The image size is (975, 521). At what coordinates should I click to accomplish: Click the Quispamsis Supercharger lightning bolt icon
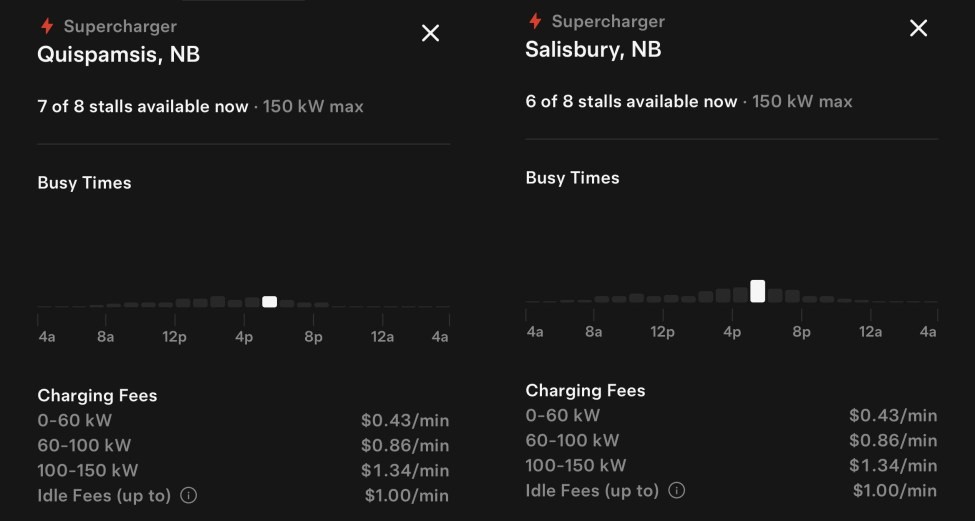[47, 26]
